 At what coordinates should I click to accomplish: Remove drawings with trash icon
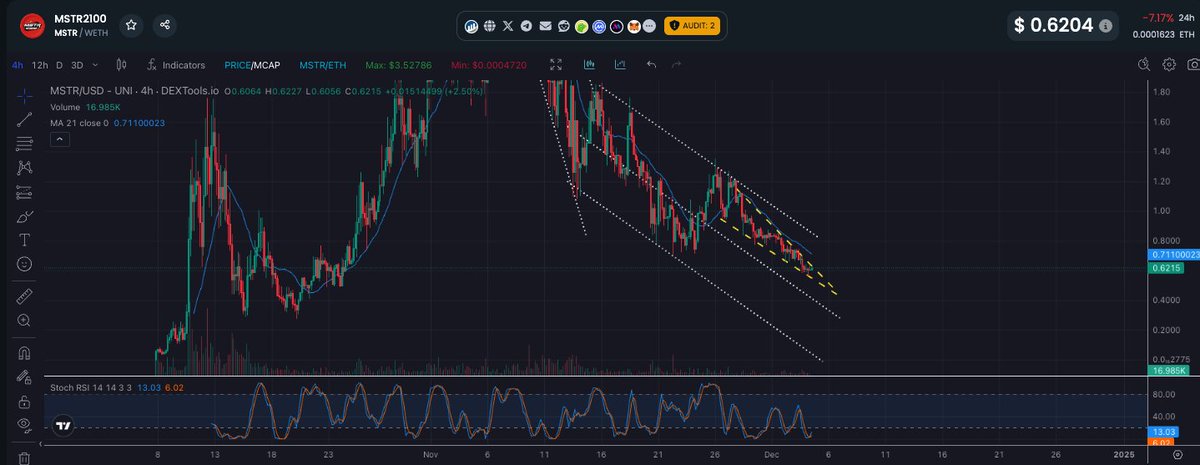coord(25,458)
